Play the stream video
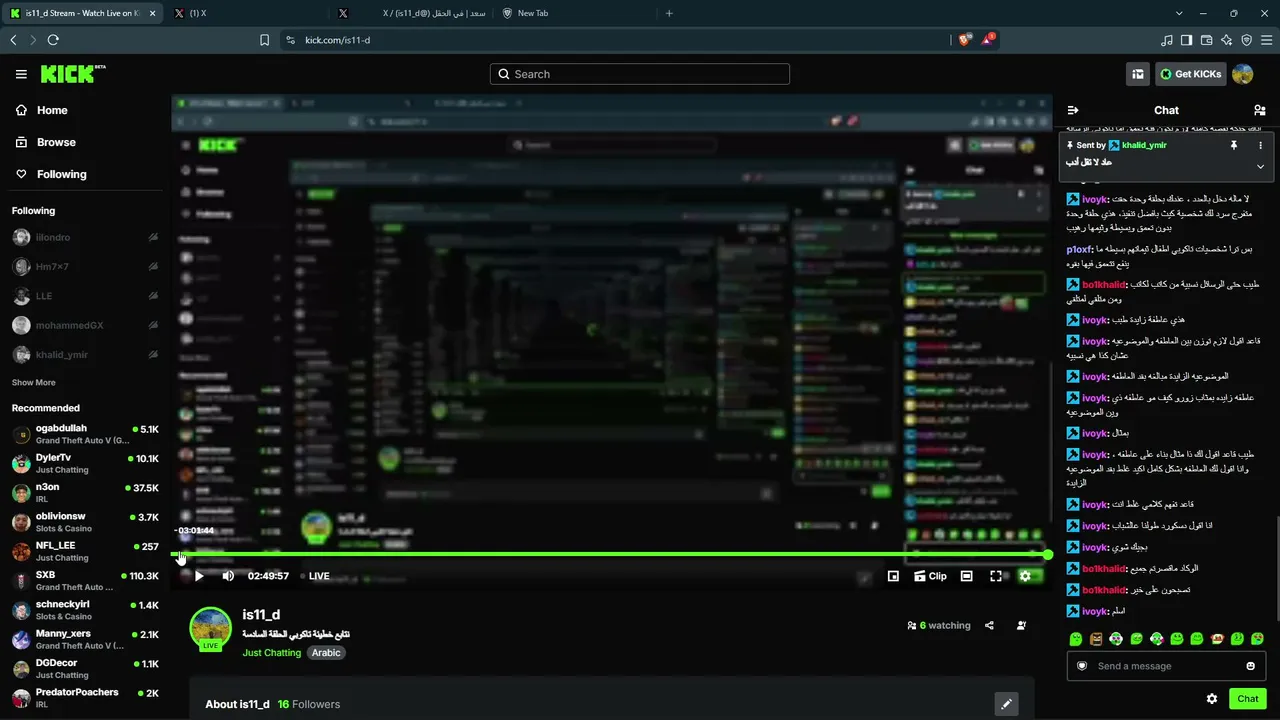 click(x=199, y=576)
